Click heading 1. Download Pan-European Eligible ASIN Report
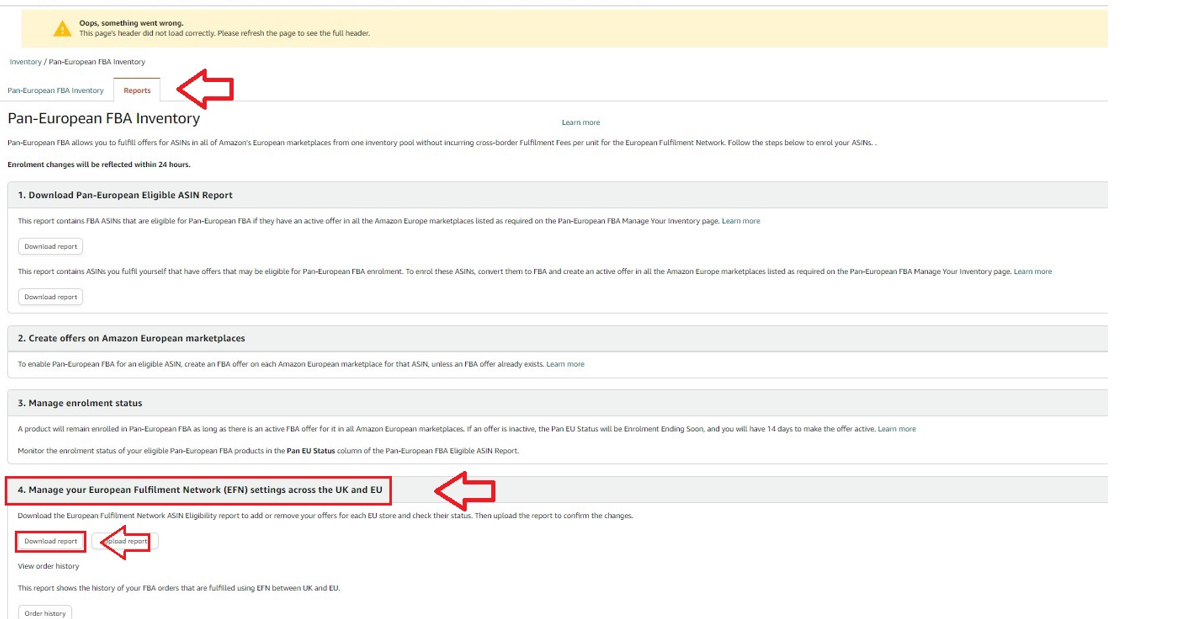This screenshot has height=619, width=1194. pos(125,195)
